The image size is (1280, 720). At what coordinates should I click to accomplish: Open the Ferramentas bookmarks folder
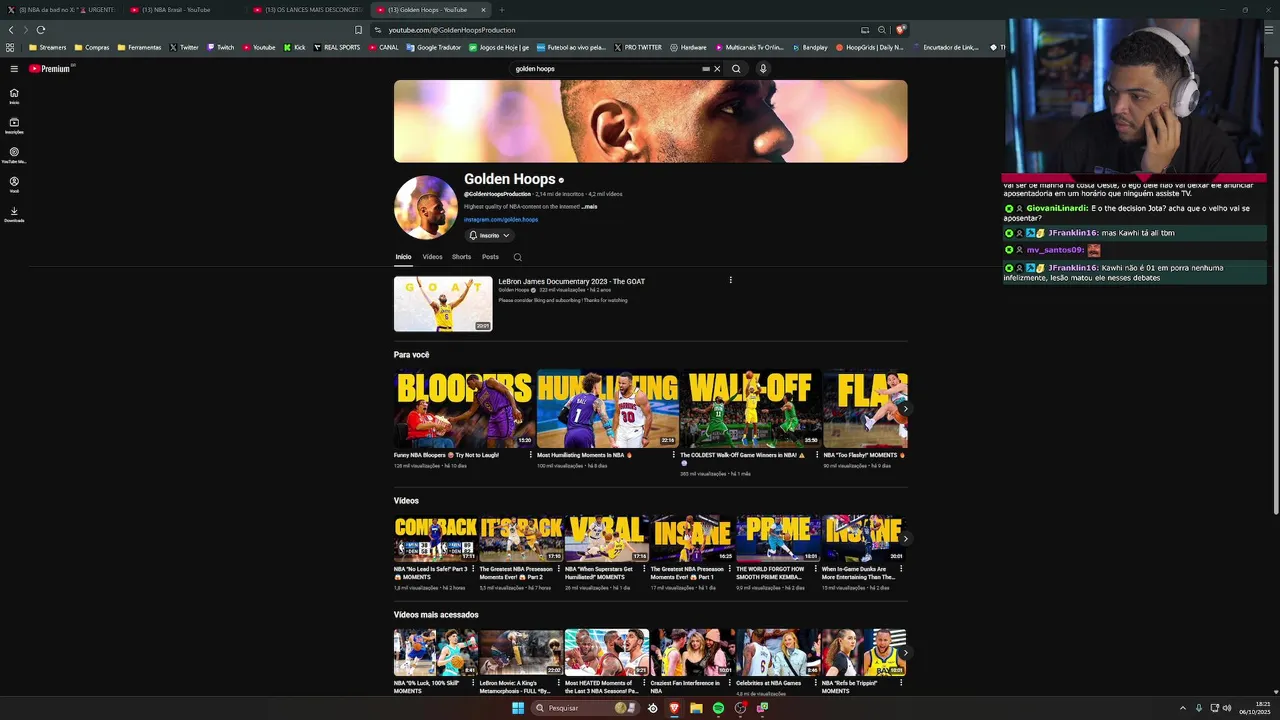[139, 47]
